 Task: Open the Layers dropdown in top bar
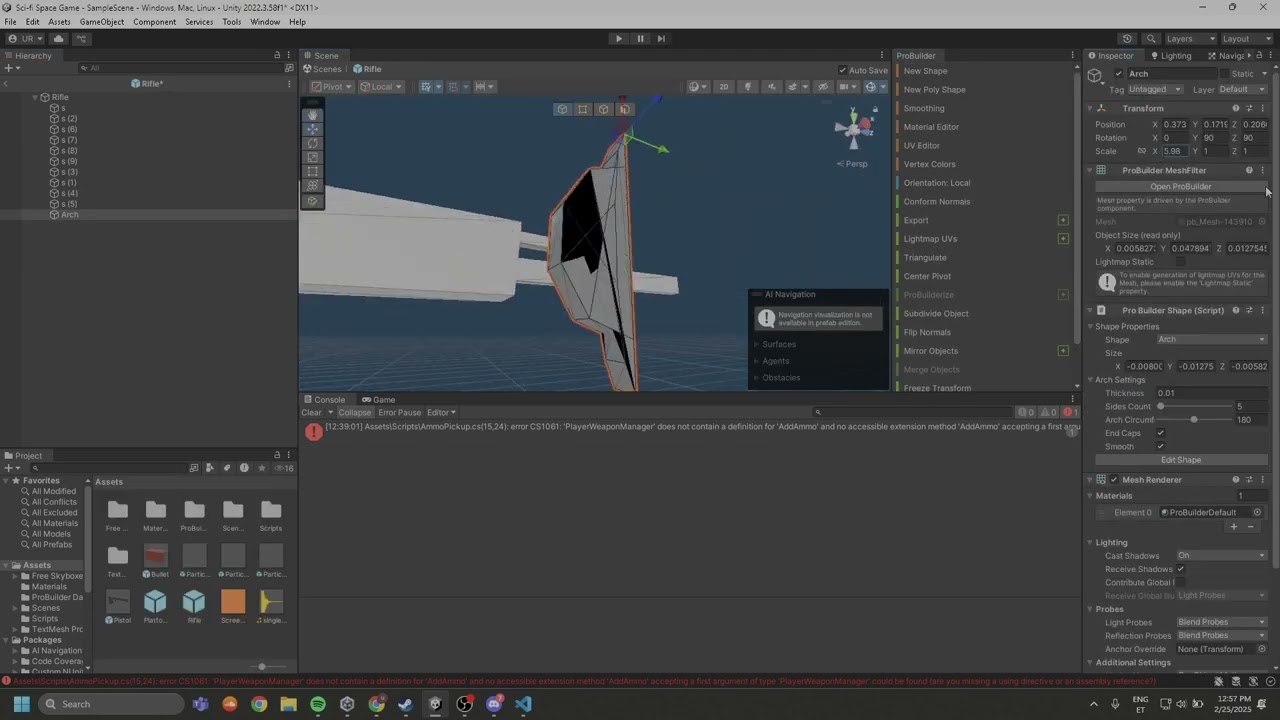[x=1190, y=38]
